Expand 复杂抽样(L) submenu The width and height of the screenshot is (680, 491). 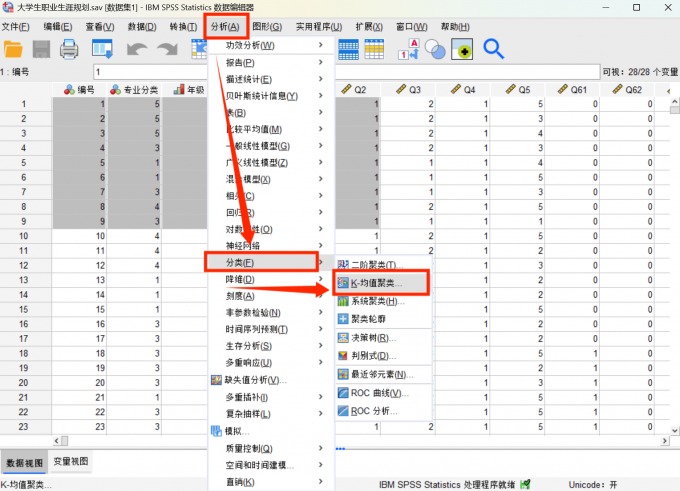coord(271,414)
